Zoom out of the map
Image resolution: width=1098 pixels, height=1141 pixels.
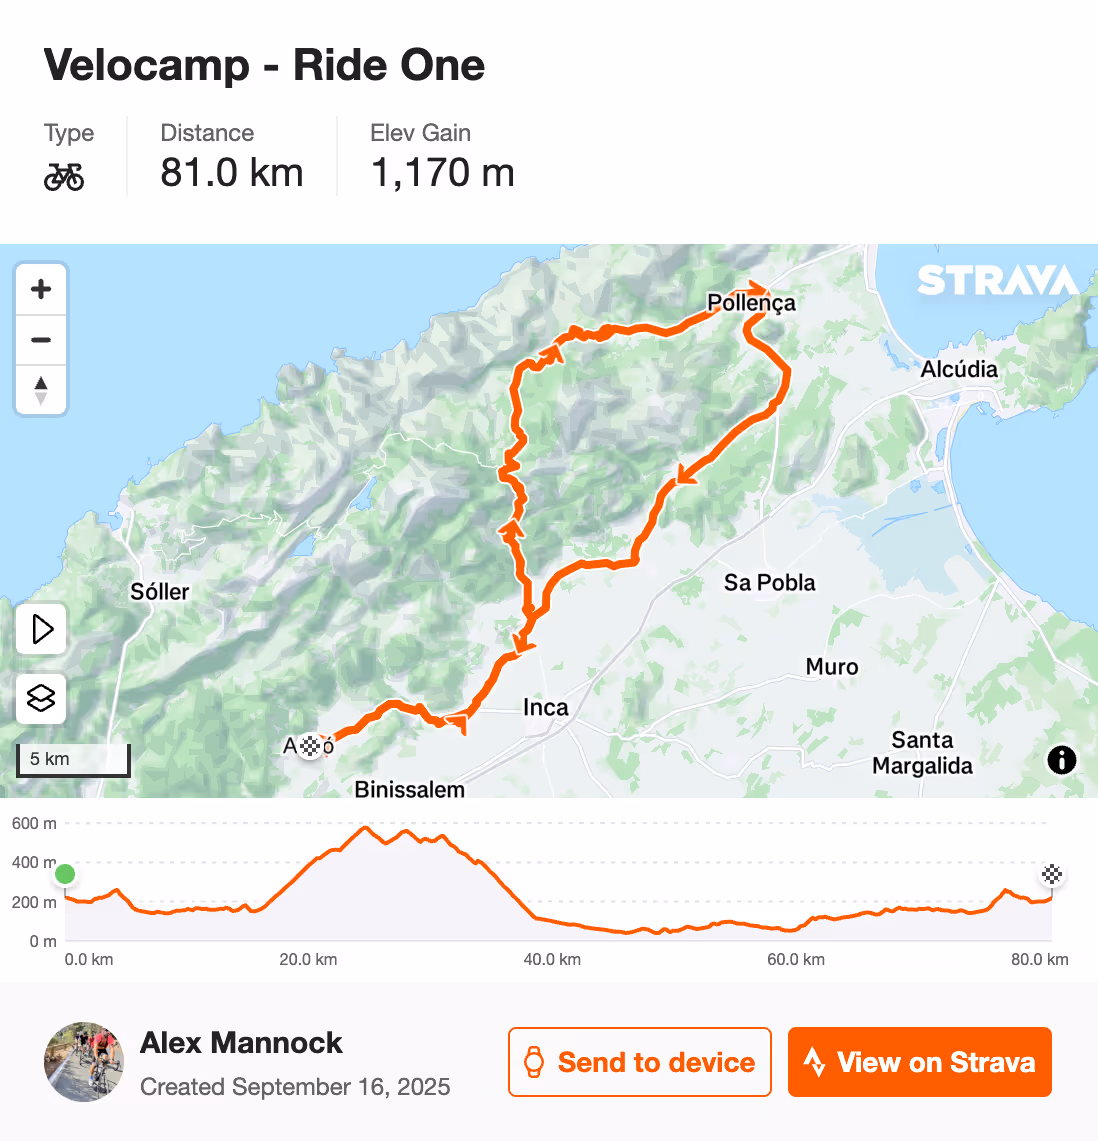pyautogui.click(x=40, y=339)
